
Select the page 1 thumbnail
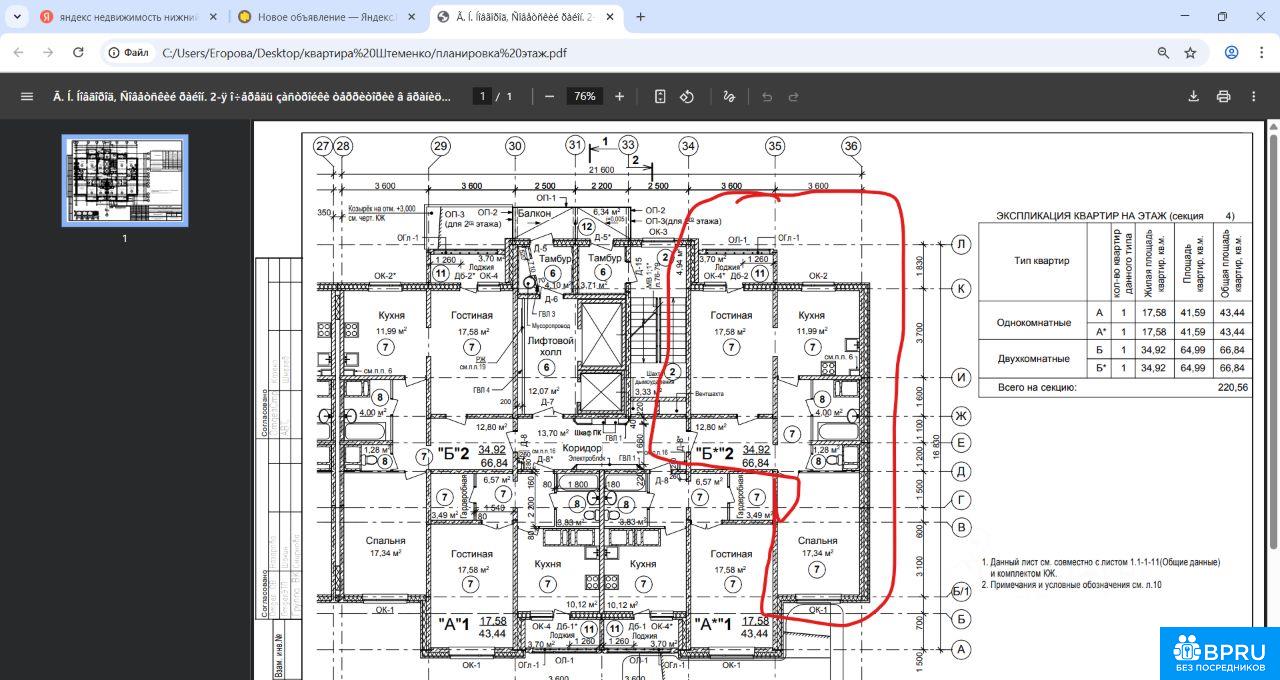point(125,180)
